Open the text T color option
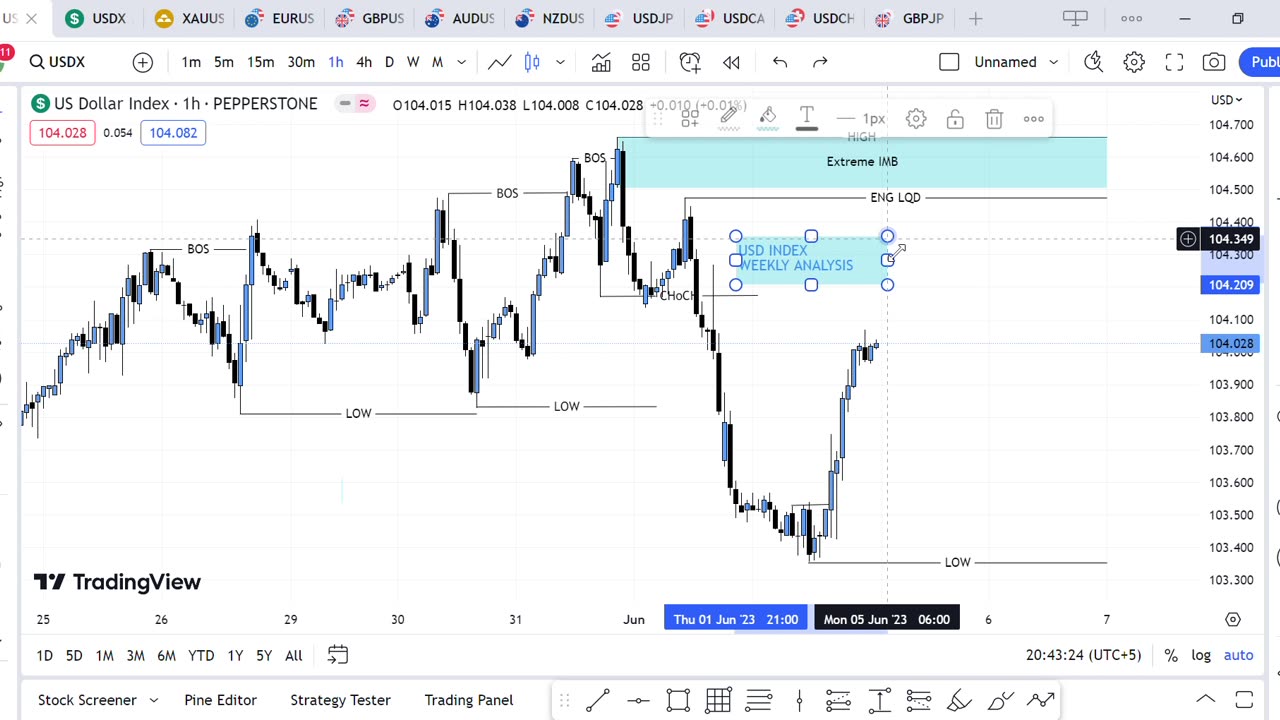 tap(807, 118)
